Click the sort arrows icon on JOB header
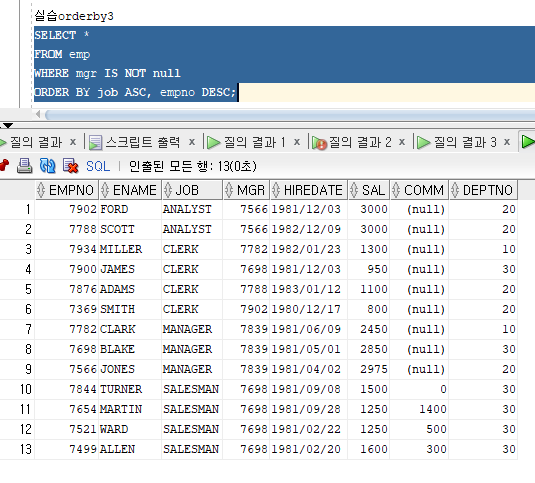 [168, 190]
